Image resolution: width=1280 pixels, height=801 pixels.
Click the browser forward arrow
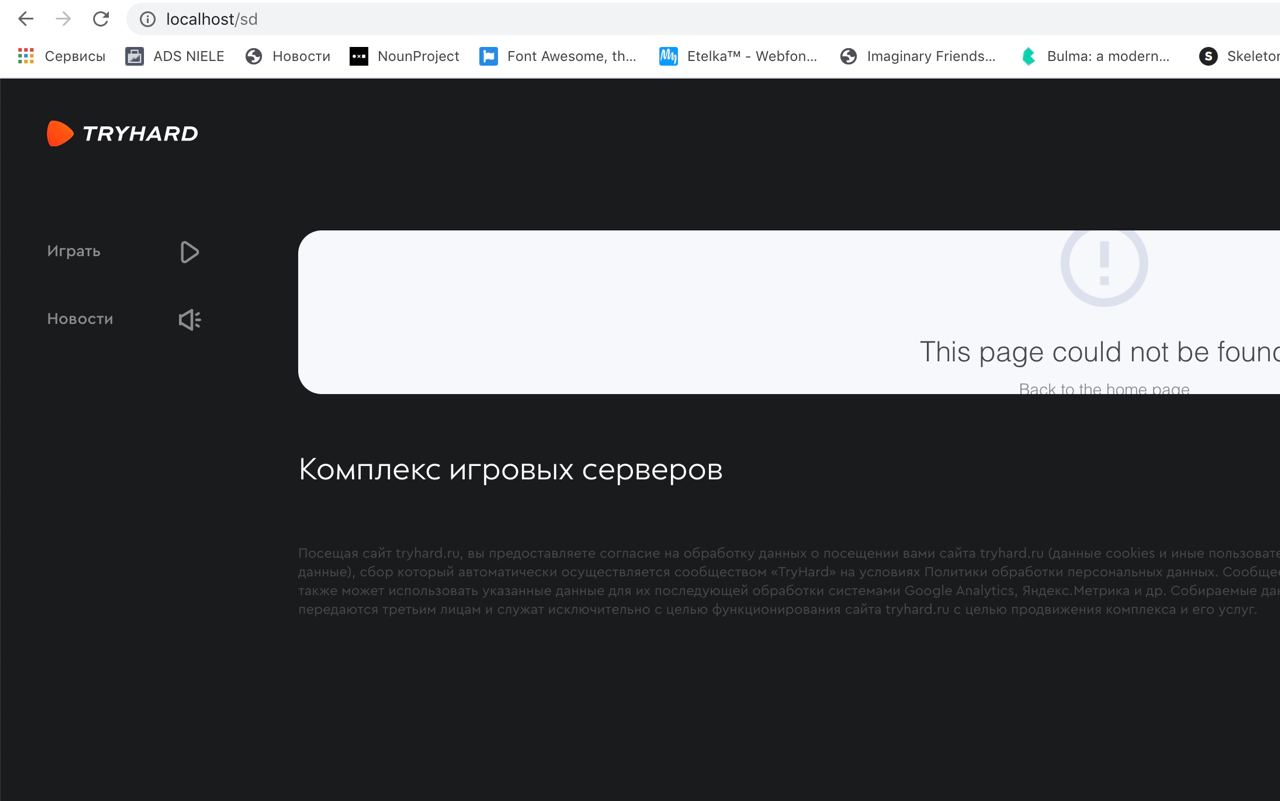coord(63,19)
